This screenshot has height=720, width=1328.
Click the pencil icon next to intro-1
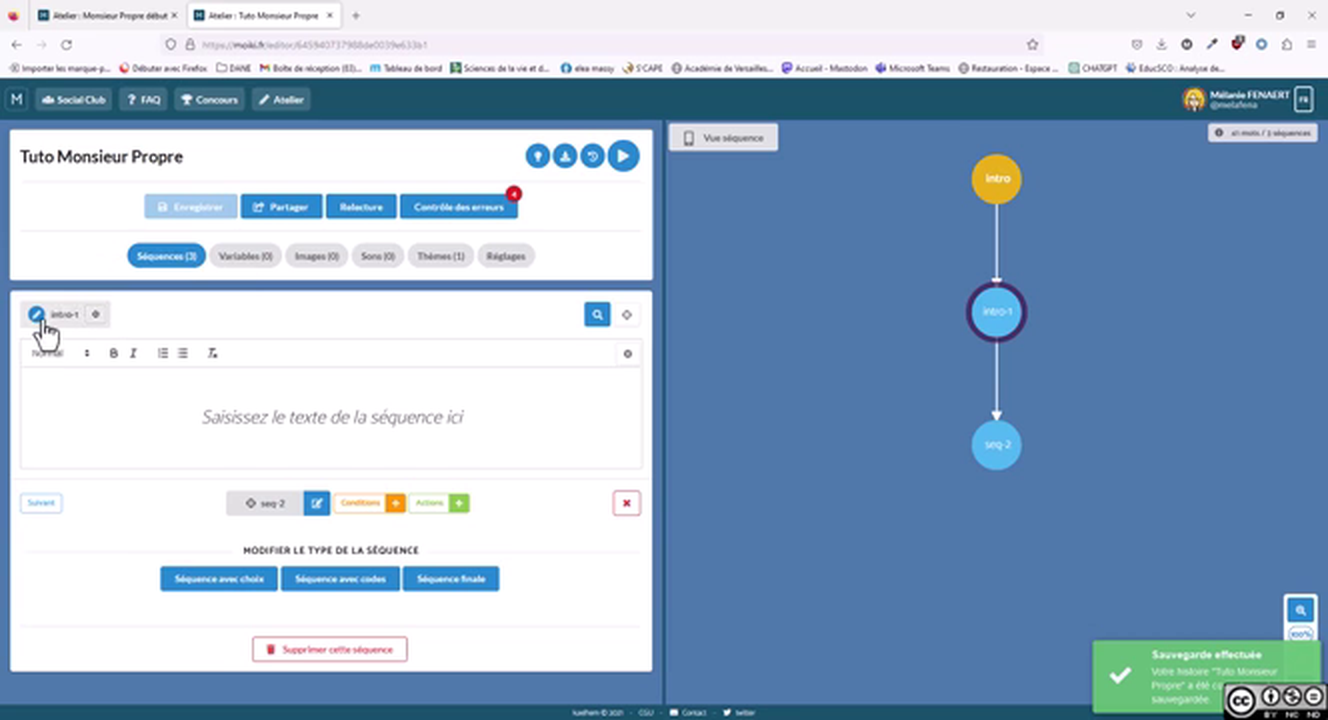pyautogui.click(x=36, y=314)
